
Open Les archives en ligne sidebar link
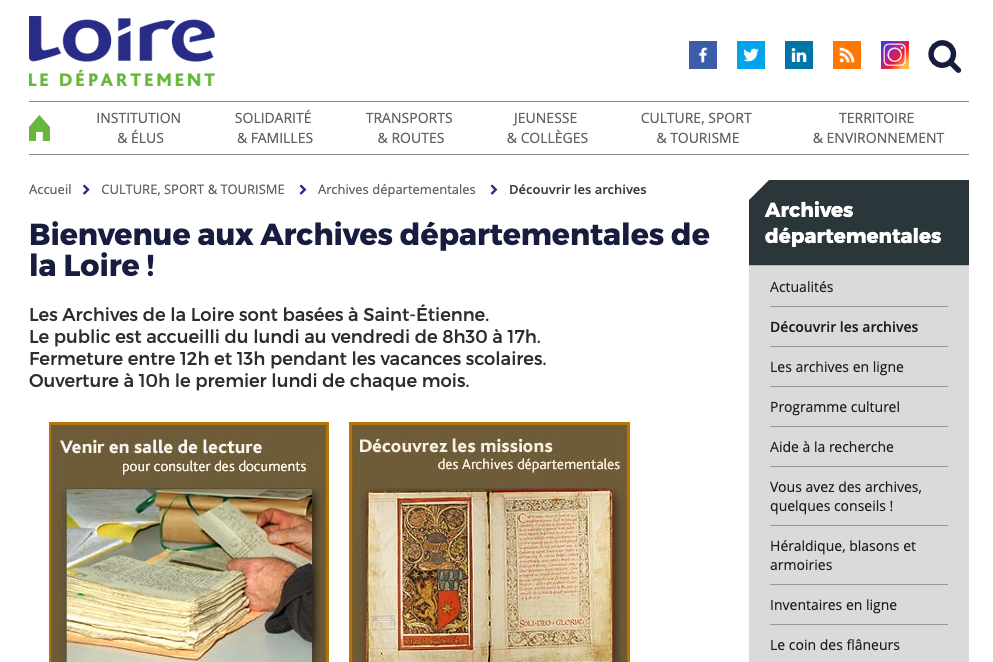click(x=837, y=367)
